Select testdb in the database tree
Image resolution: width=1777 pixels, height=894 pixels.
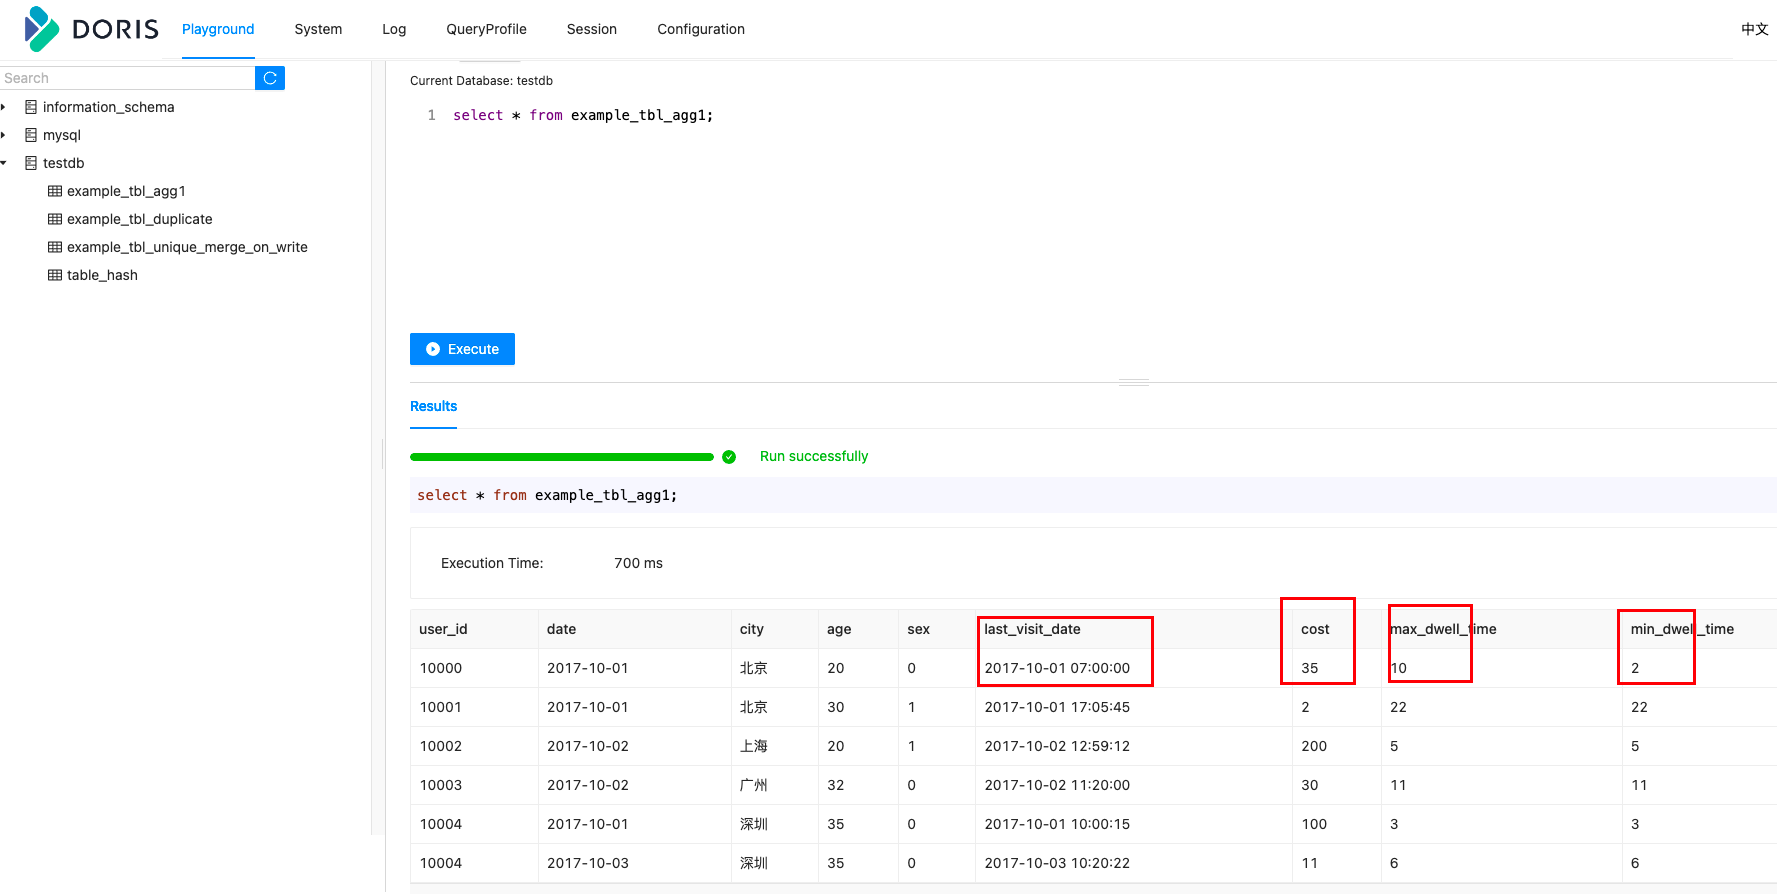click(64, 163)
